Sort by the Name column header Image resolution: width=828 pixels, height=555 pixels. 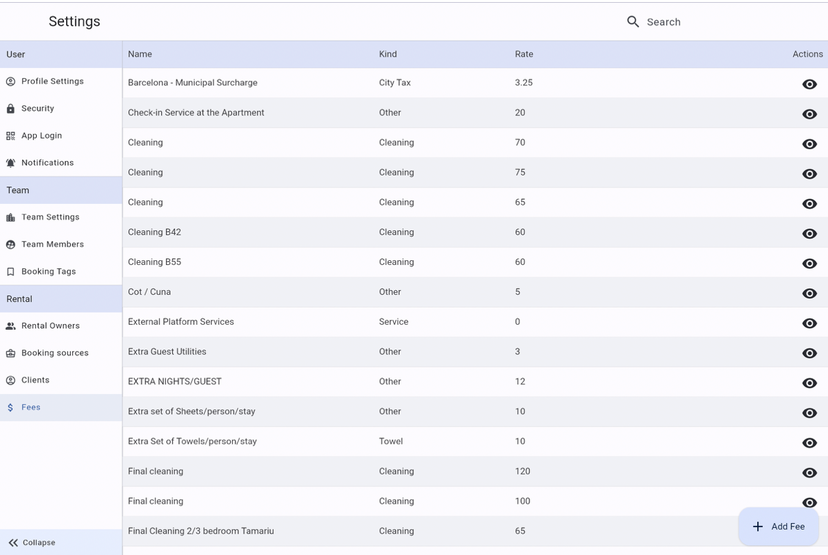pos(140,54)
